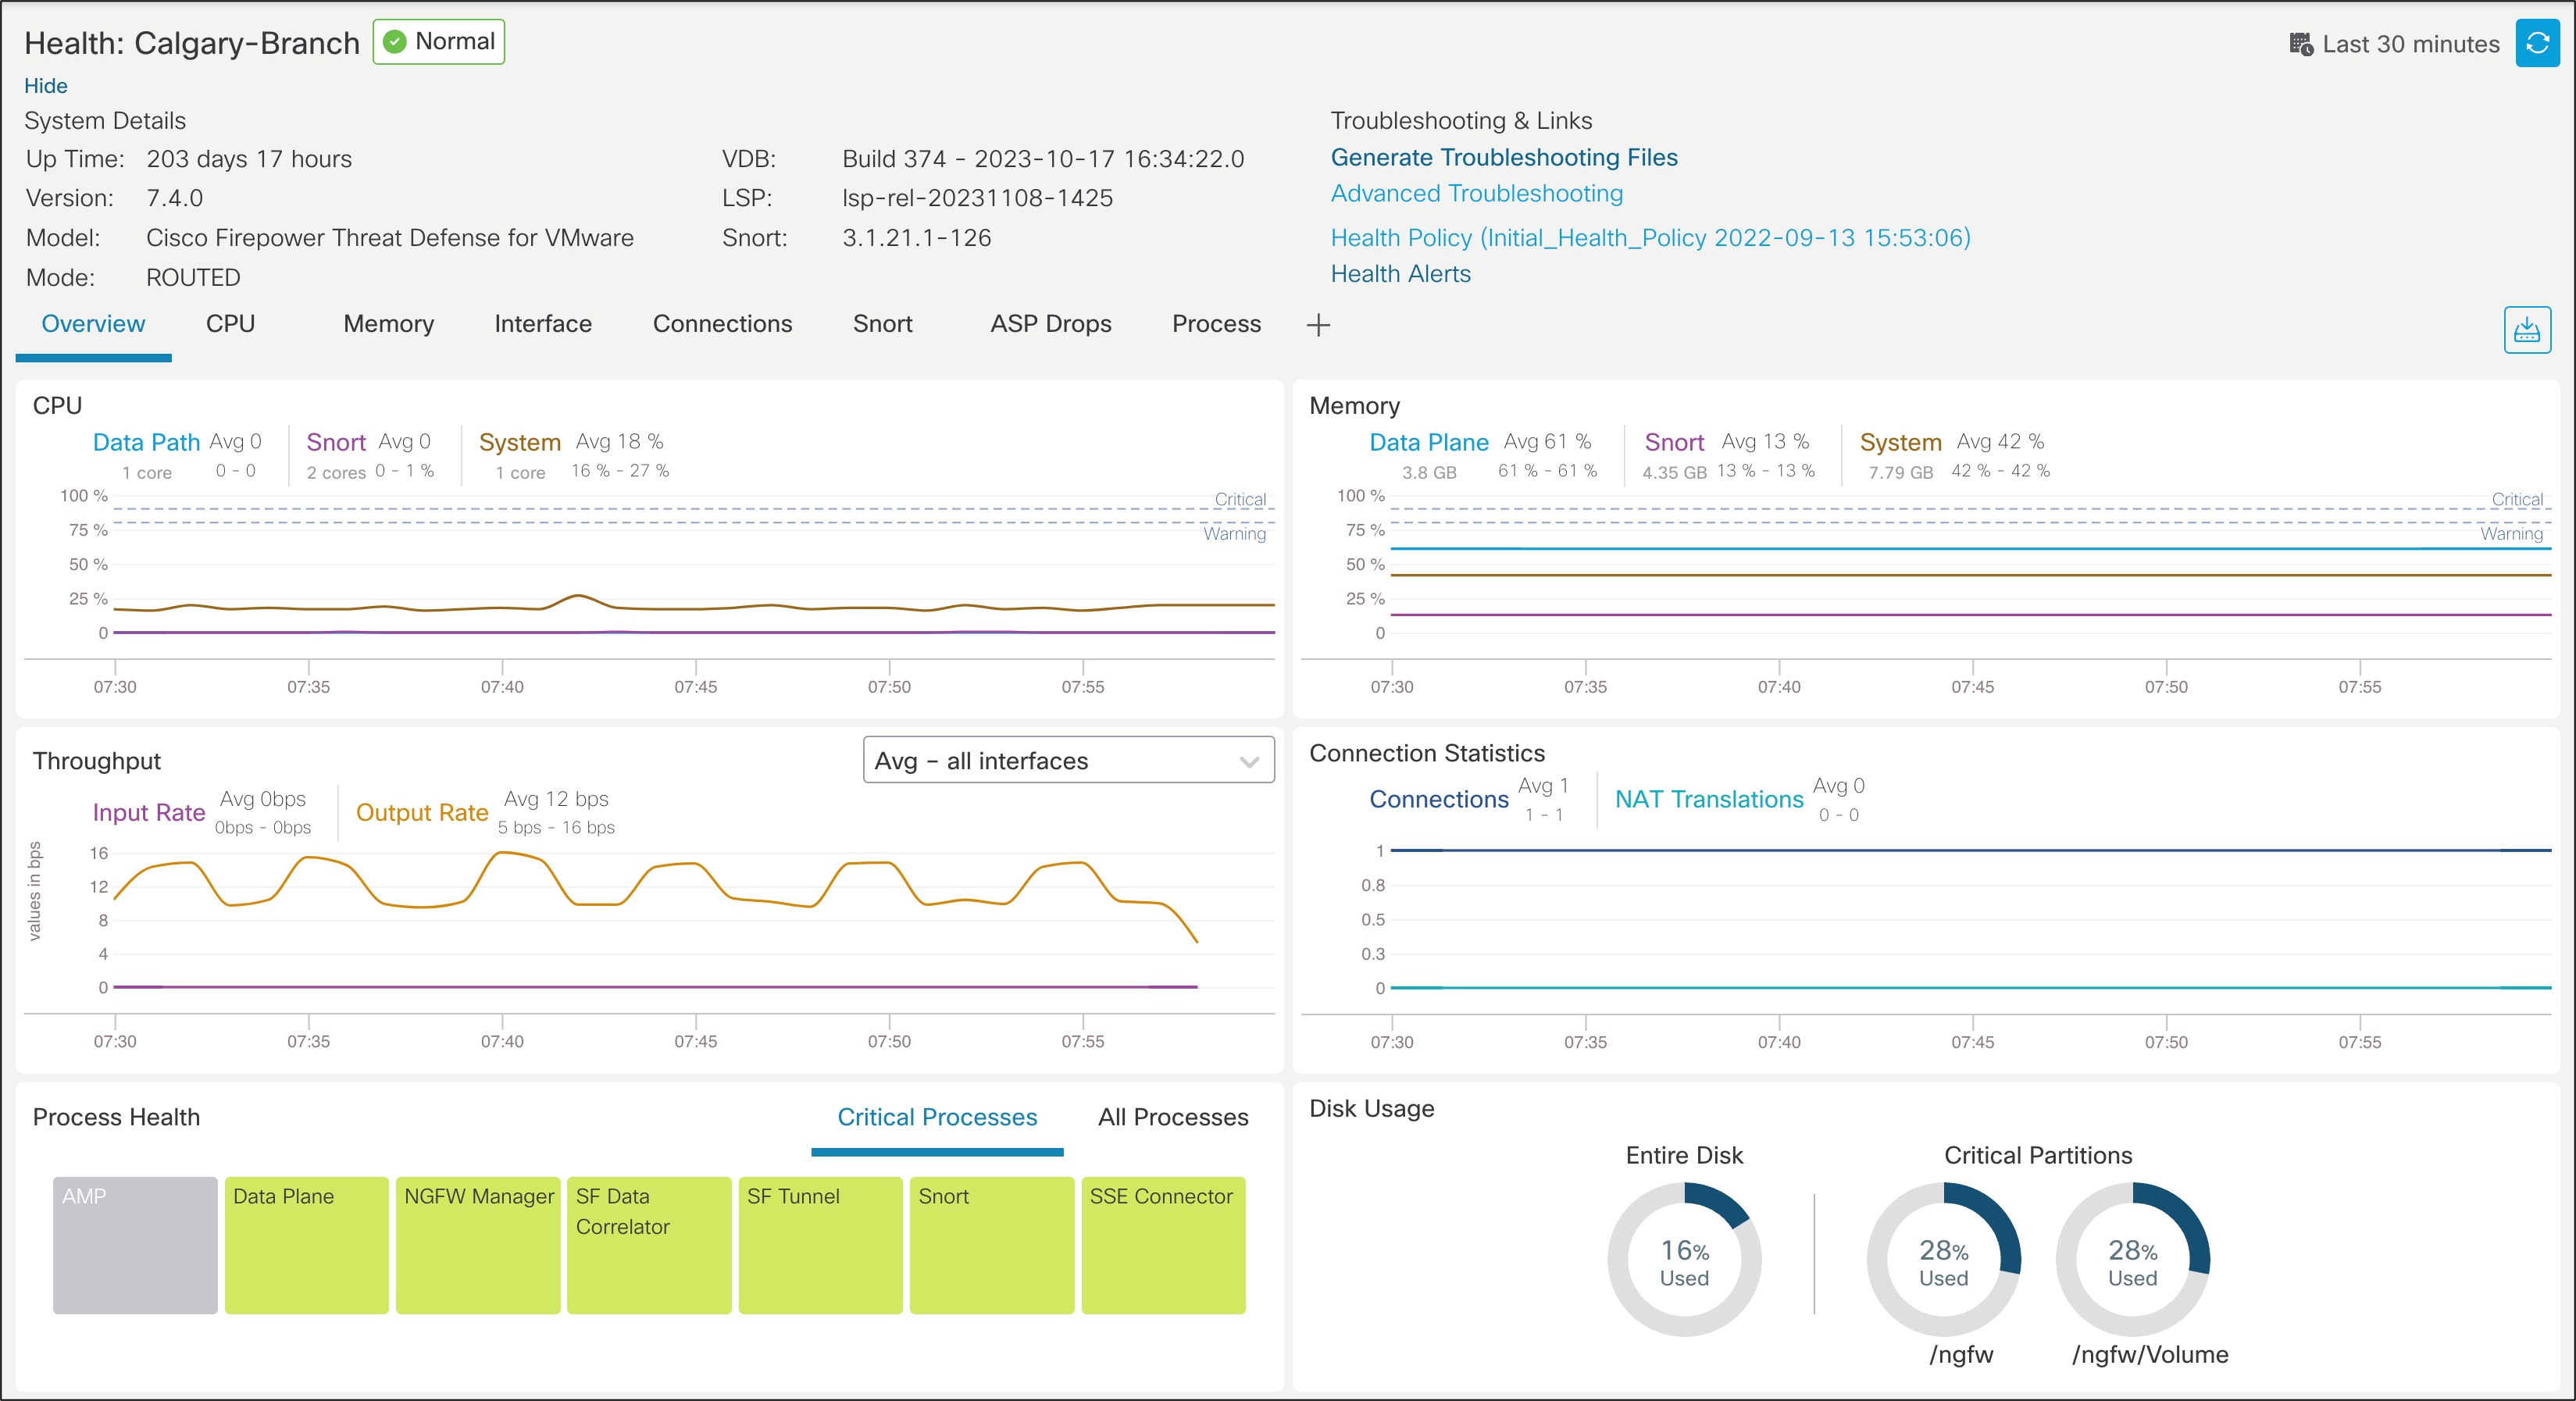Image resolution: width=2576 pixels, height=1401 pixels.
Task: Switch to the CPU tab
Action: pos(230,324)
